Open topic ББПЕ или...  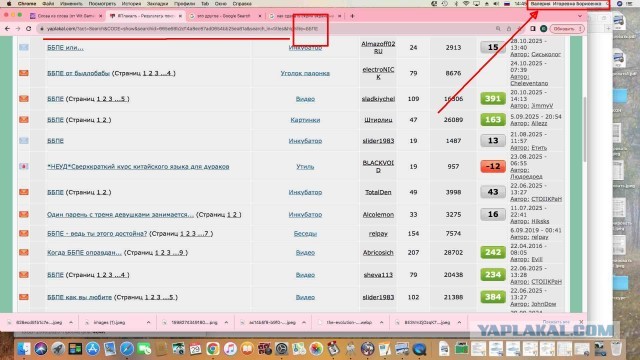click(x=65, y=48)
